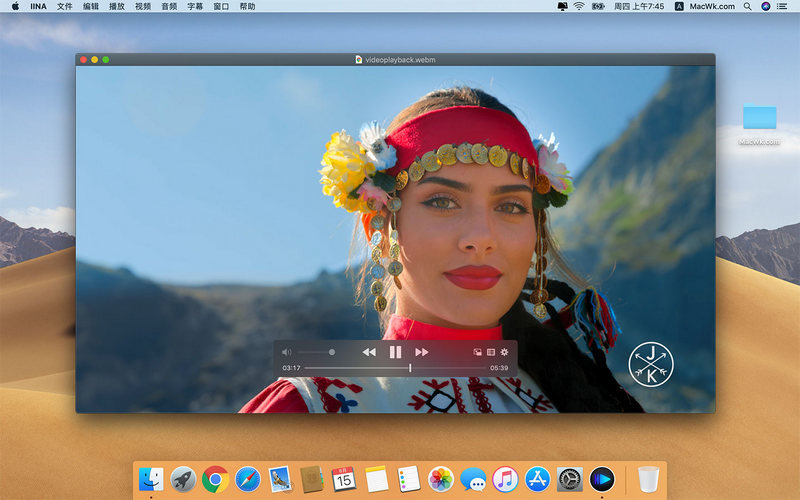Open System Preferences from the dock

click(x=569, y=479)
